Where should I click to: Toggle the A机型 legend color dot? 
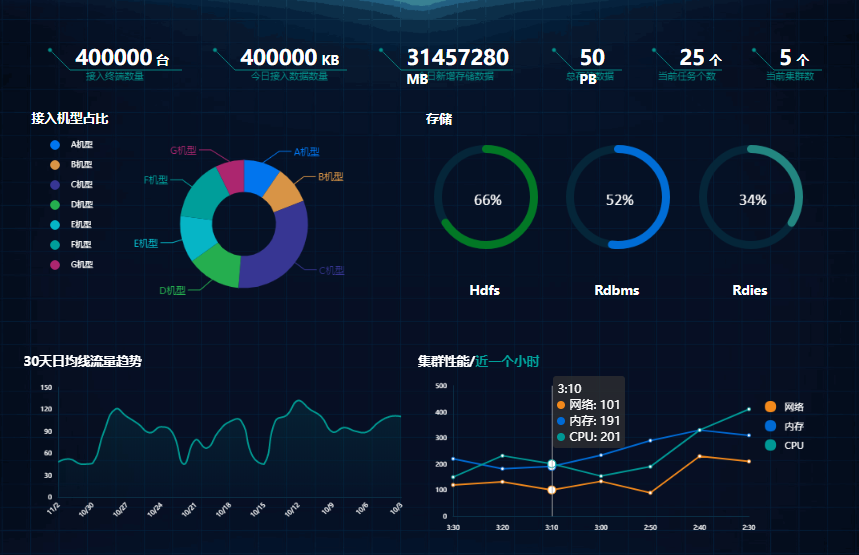(x=55, y=145)
